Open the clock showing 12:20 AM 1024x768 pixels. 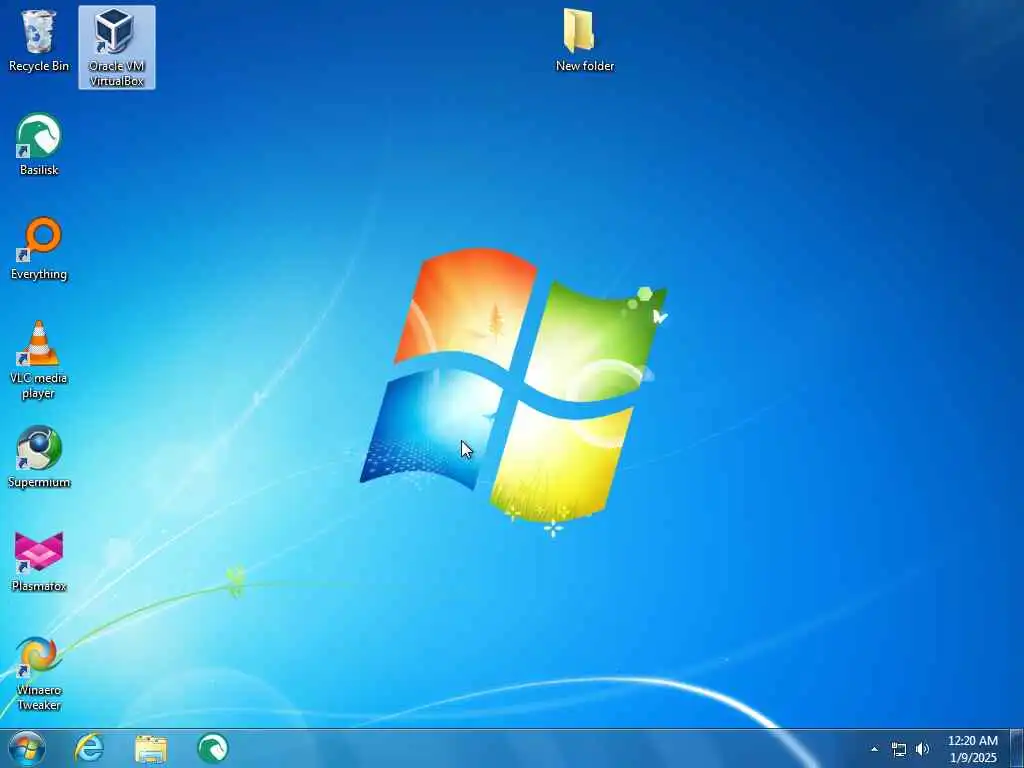coord(973,749)
